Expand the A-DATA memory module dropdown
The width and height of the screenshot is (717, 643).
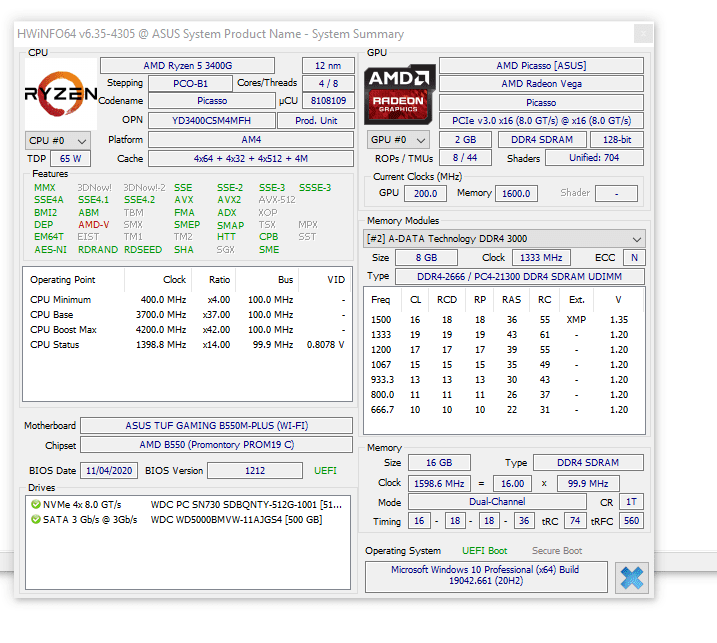(504, 239)
